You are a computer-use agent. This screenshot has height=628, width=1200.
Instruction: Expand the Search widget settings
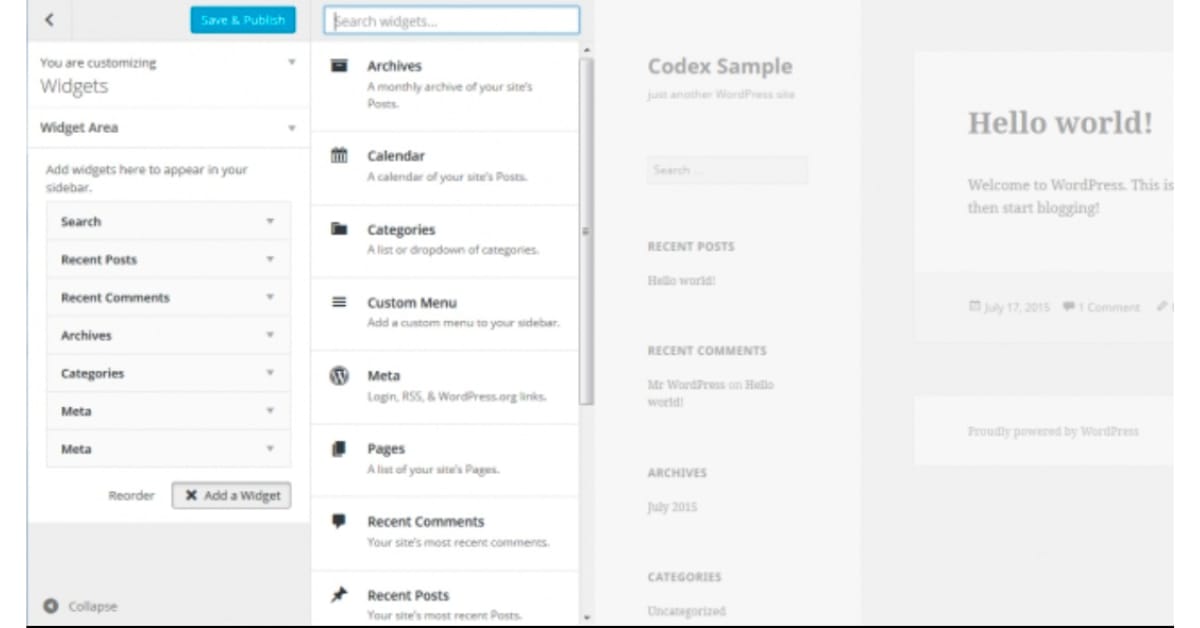[270, 222]
